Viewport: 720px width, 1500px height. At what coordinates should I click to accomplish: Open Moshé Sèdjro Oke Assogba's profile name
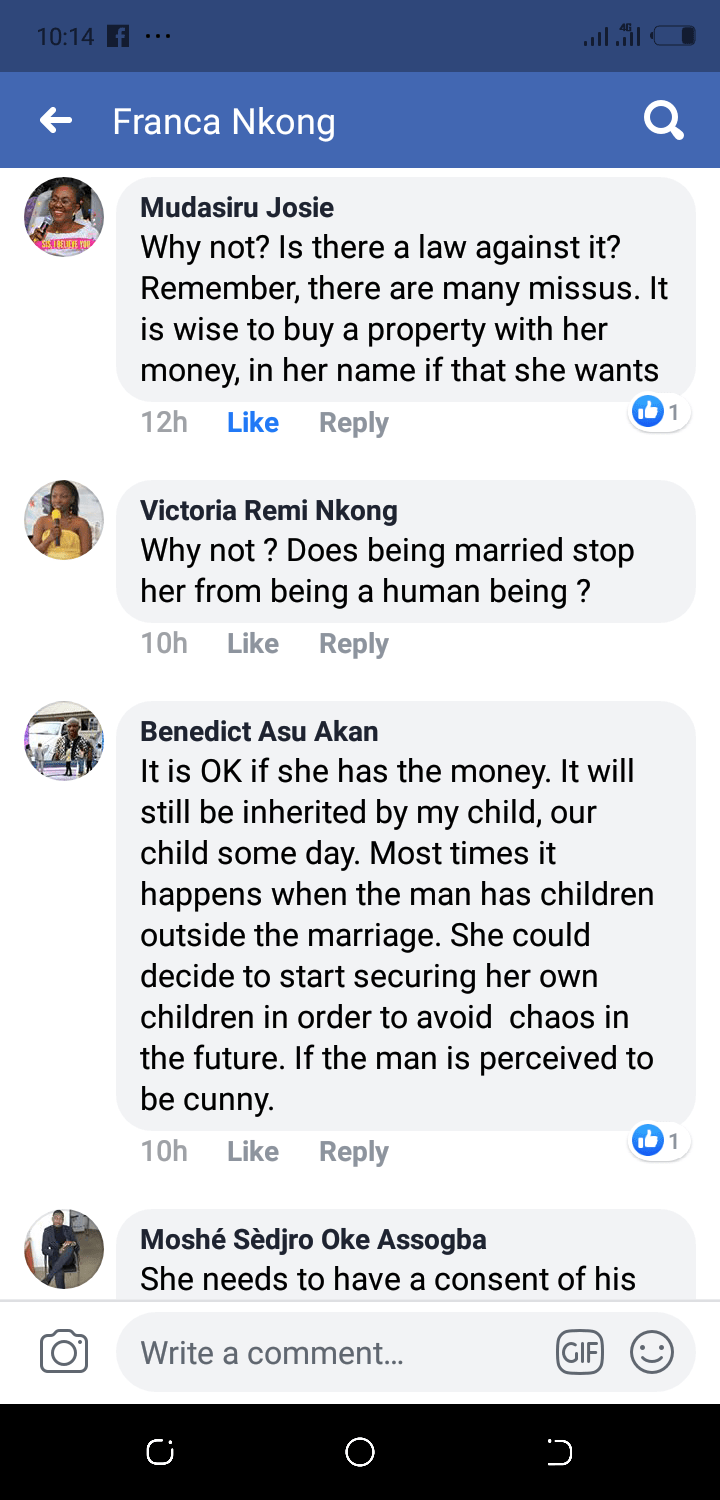click(x=313, y=1239)
